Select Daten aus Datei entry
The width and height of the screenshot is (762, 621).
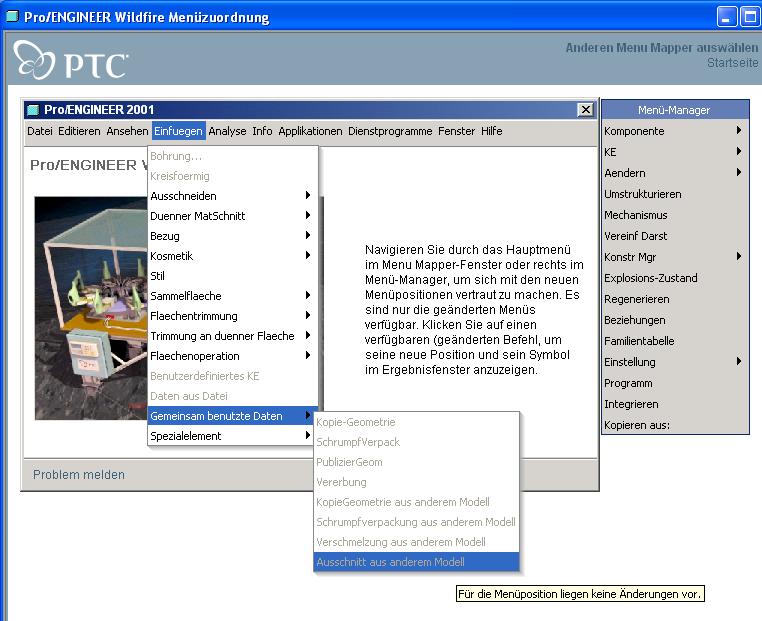click(x=233, y=396)
